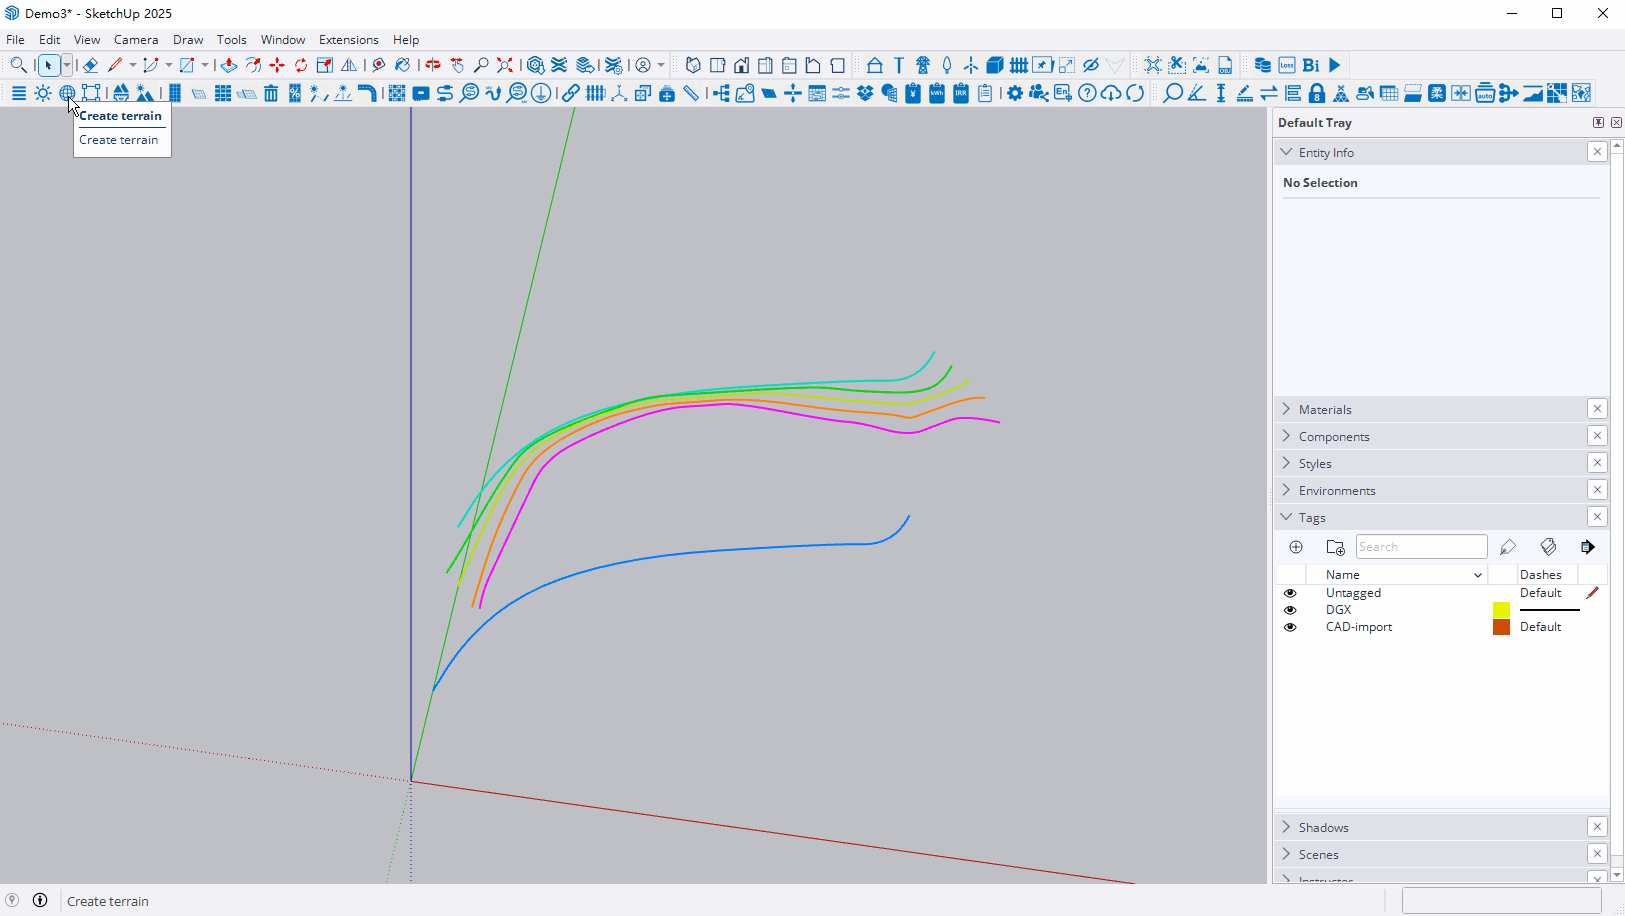Click the Add tag folder icon

[x=1335, y=547]
